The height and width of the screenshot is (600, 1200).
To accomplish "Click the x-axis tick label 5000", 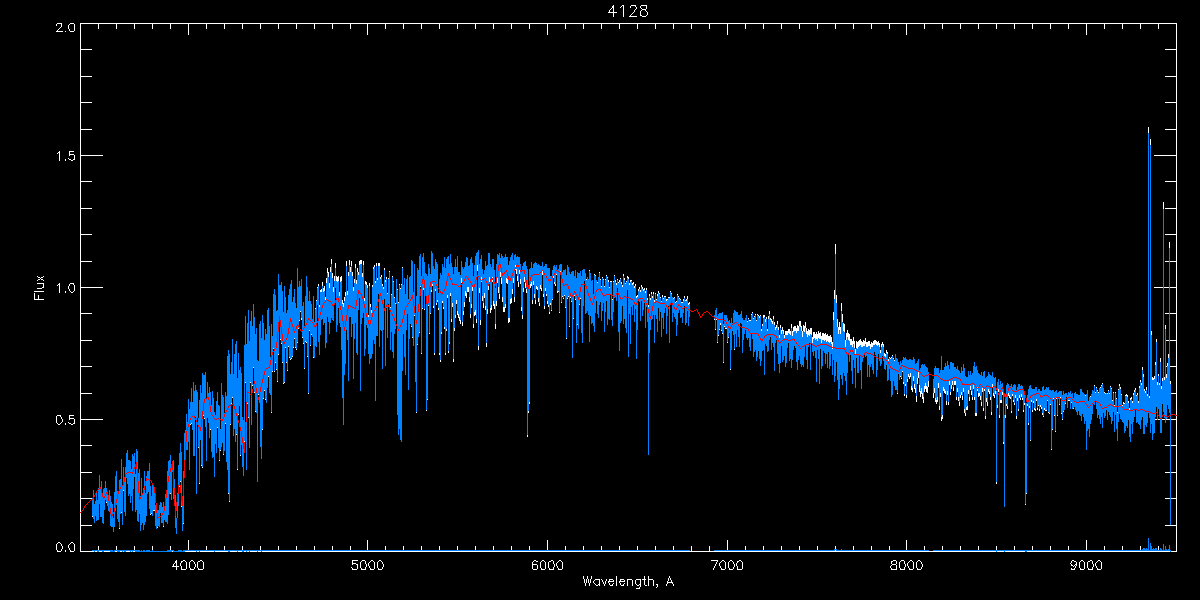I will coord(367,565).
